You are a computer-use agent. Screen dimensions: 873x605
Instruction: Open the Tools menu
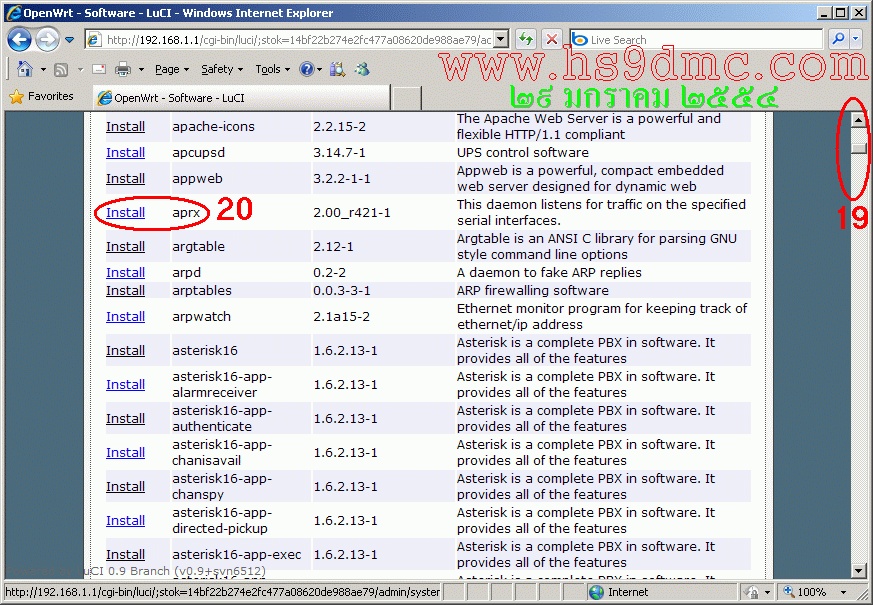point(273,70)
